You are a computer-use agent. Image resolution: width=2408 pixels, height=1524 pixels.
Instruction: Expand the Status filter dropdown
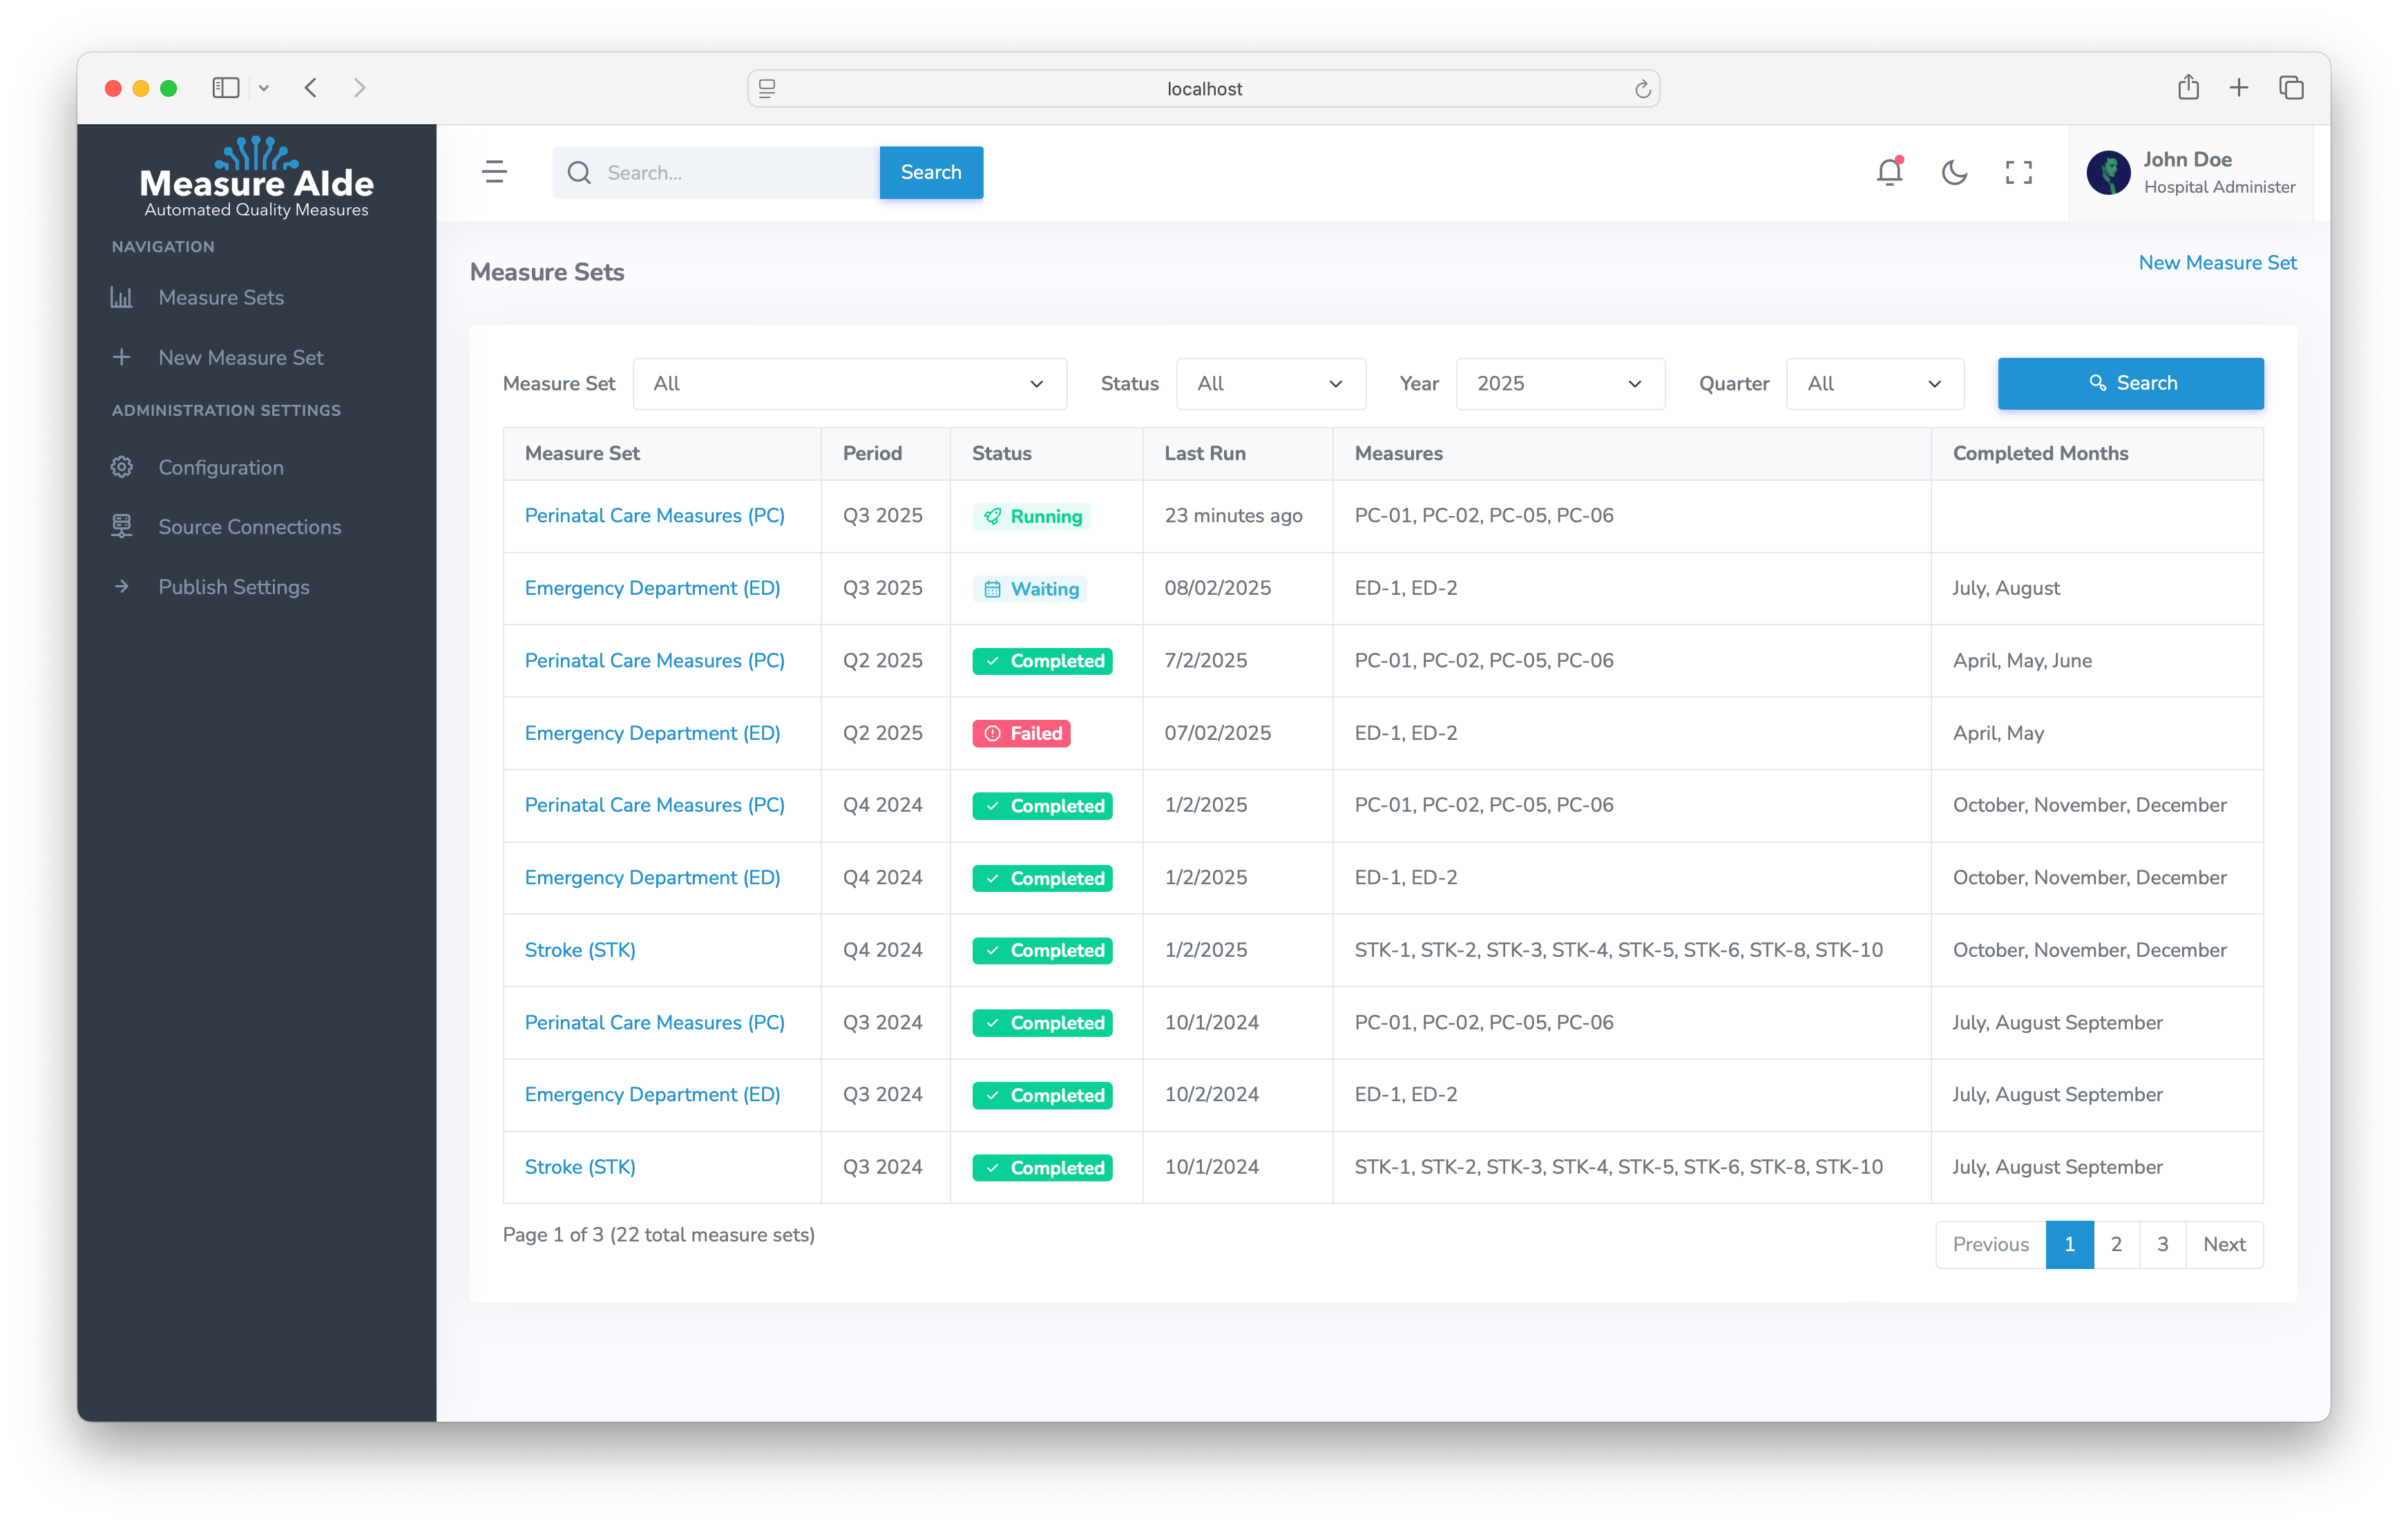1270,384
